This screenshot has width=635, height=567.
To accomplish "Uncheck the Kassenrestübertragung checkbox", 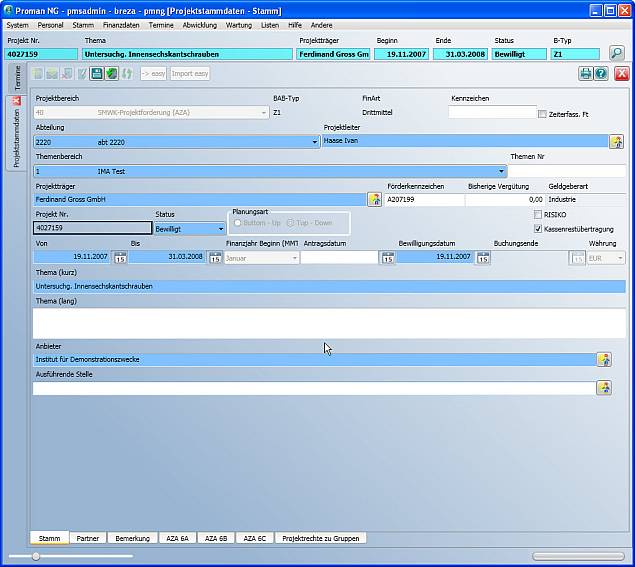I will [538, 229].
